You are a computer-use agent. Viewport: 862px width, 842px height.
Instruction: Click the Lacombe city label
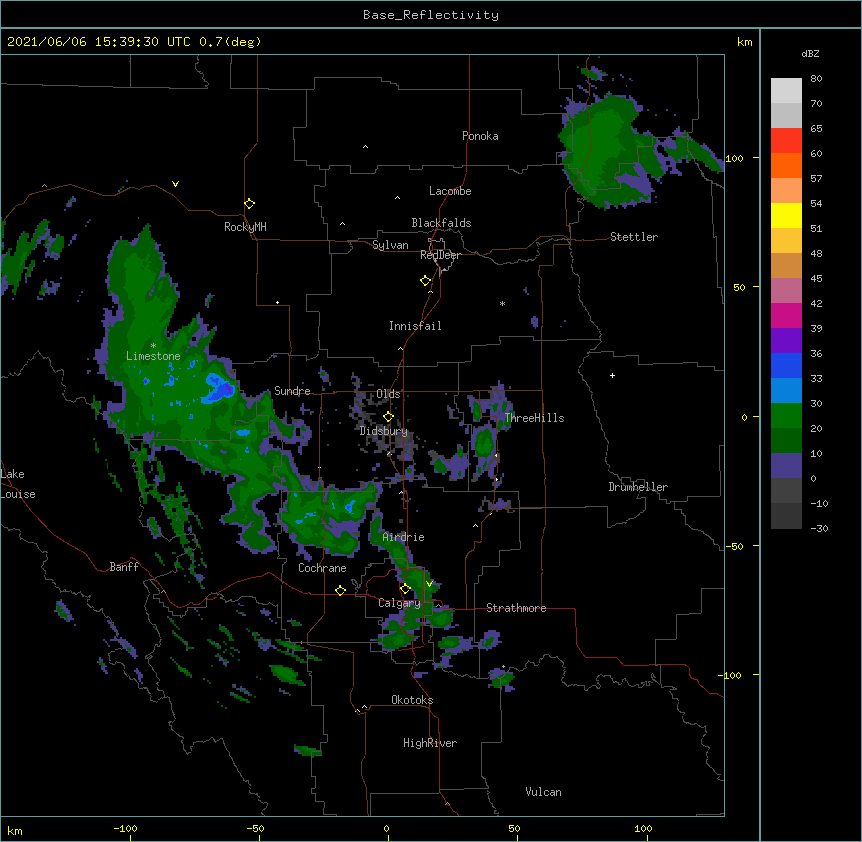(450, 191)
